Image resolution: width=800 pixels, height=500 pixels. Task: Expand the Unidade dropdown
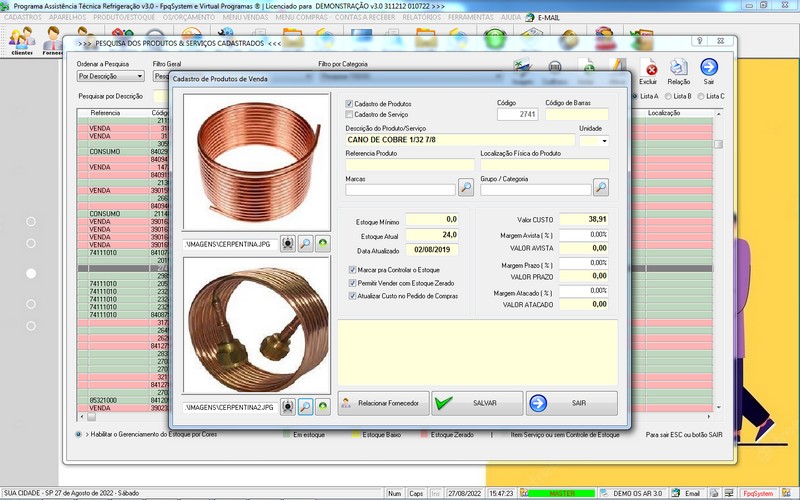coord(604,141)
